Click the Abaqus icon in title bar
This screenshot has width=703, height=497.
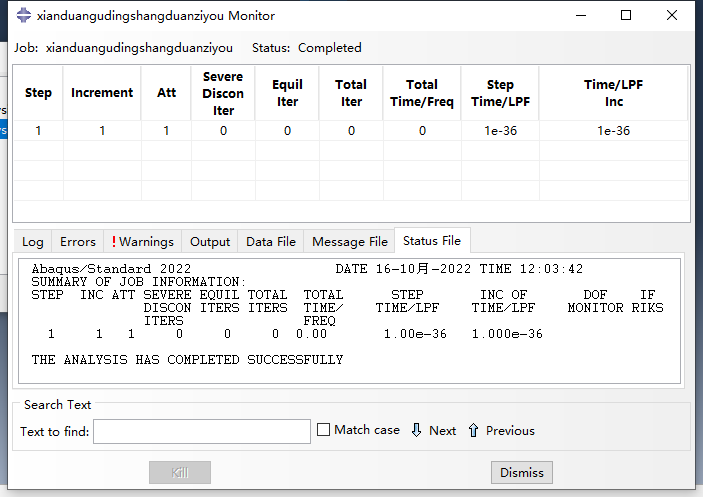click(x=22, y=15)
